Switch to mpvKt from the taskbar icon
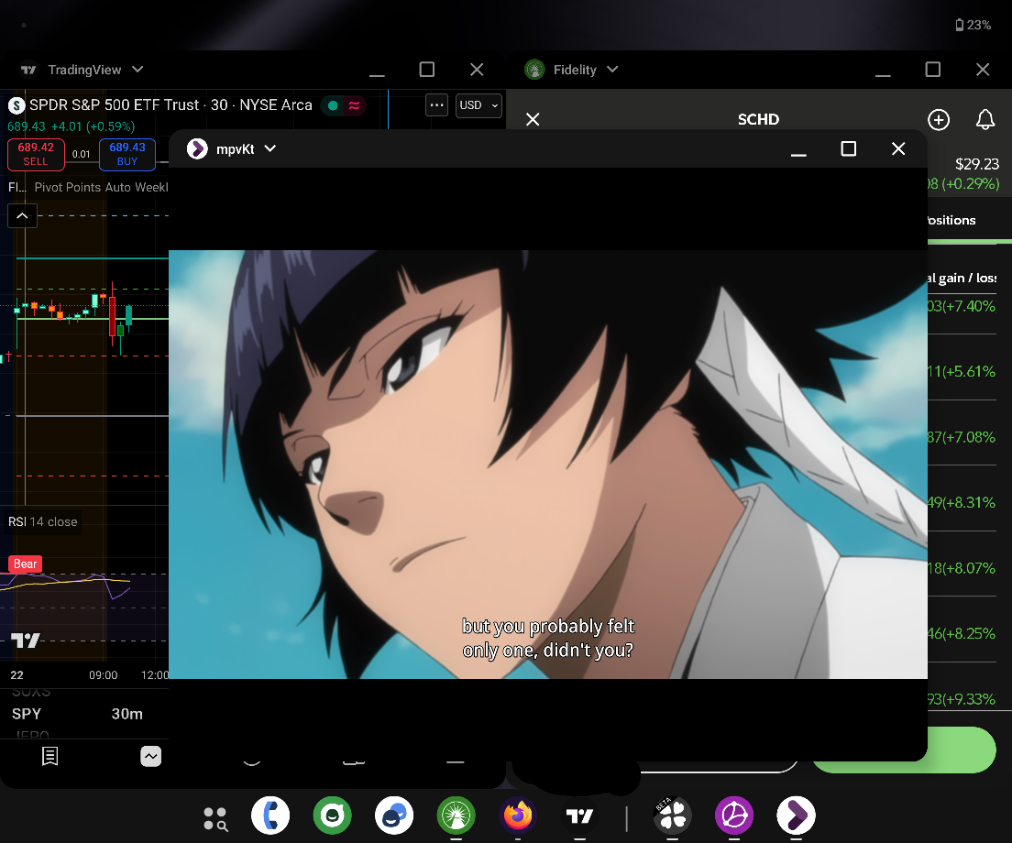The height and width of the screenshot is (843, 1012). (796, 815)
